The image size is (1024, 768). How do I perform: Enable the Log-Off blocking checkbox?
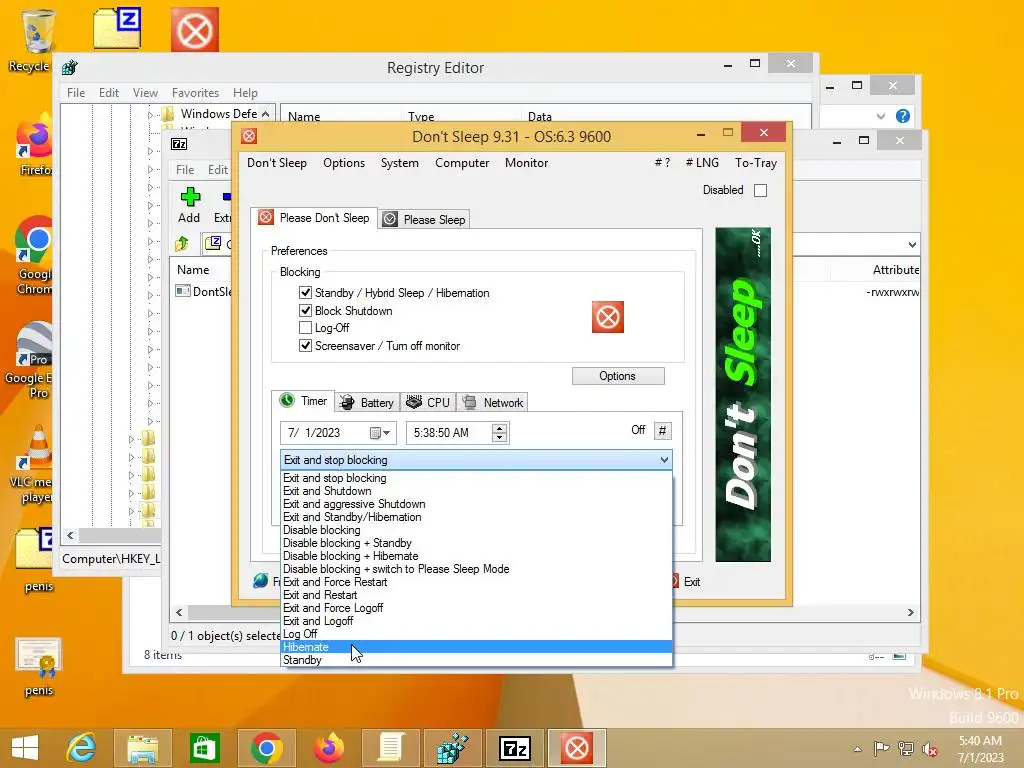coord(305,327)
